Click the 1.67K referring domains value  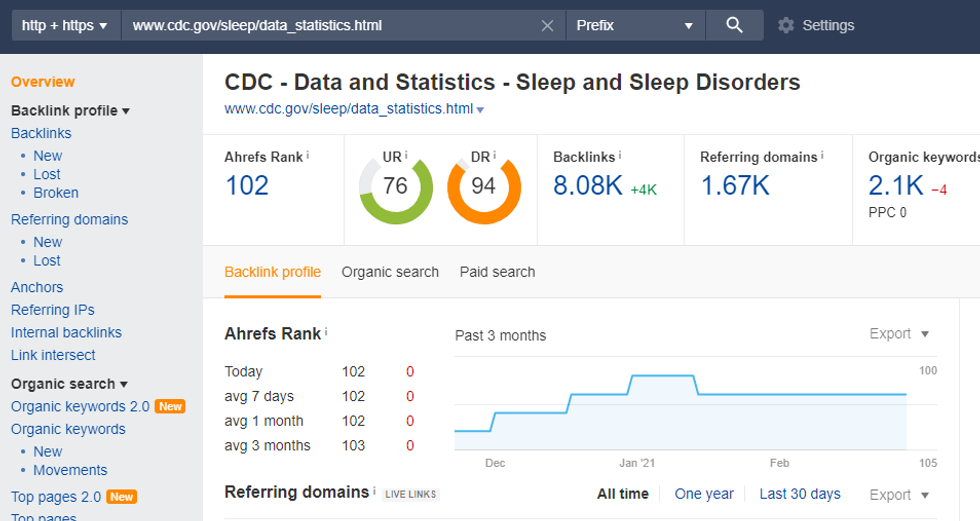point(735,186)
